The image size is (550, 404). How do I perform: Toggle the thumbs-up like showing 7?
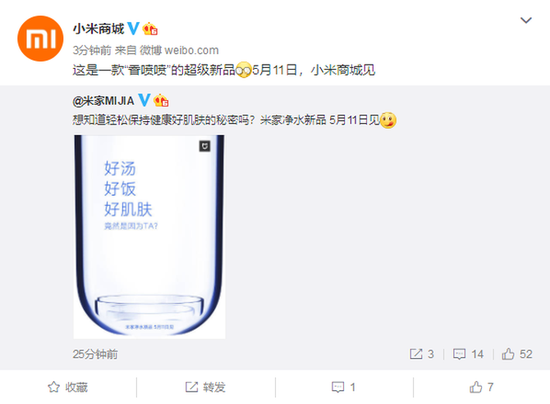coord(482,387)
